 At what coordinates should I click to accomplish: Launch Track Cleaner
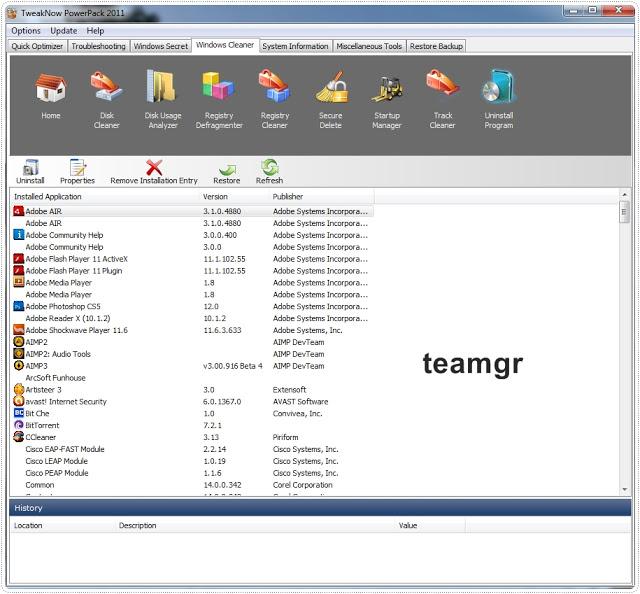point(442,100)
